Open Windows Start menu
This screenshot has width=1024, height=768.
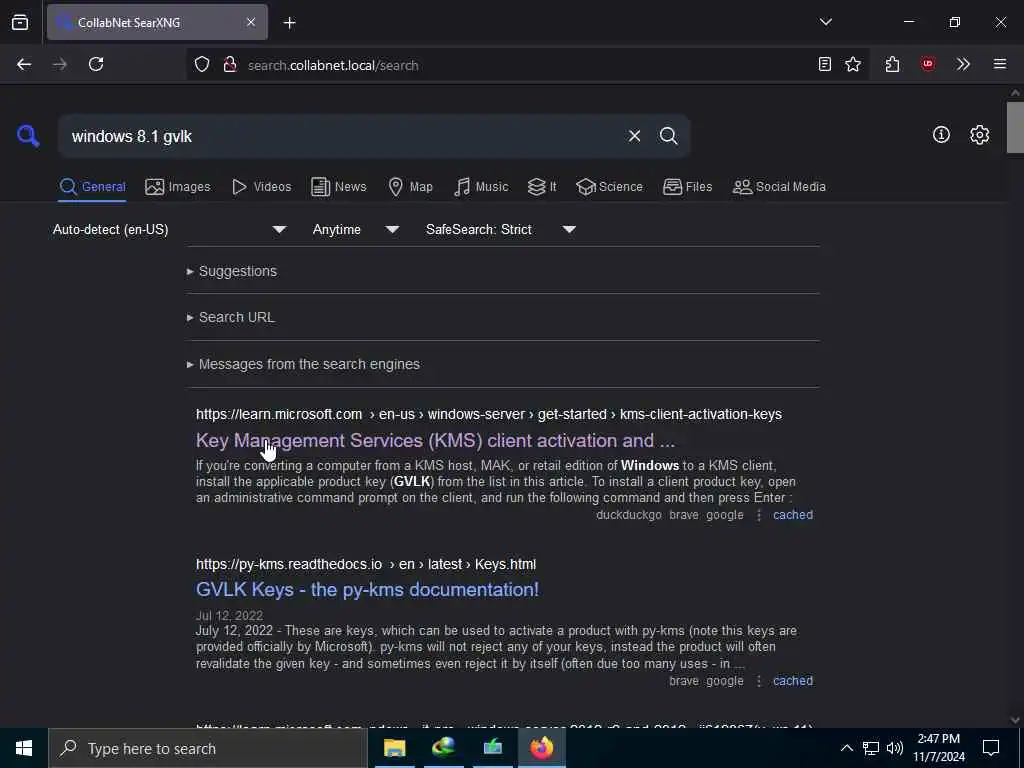point(24,748)
